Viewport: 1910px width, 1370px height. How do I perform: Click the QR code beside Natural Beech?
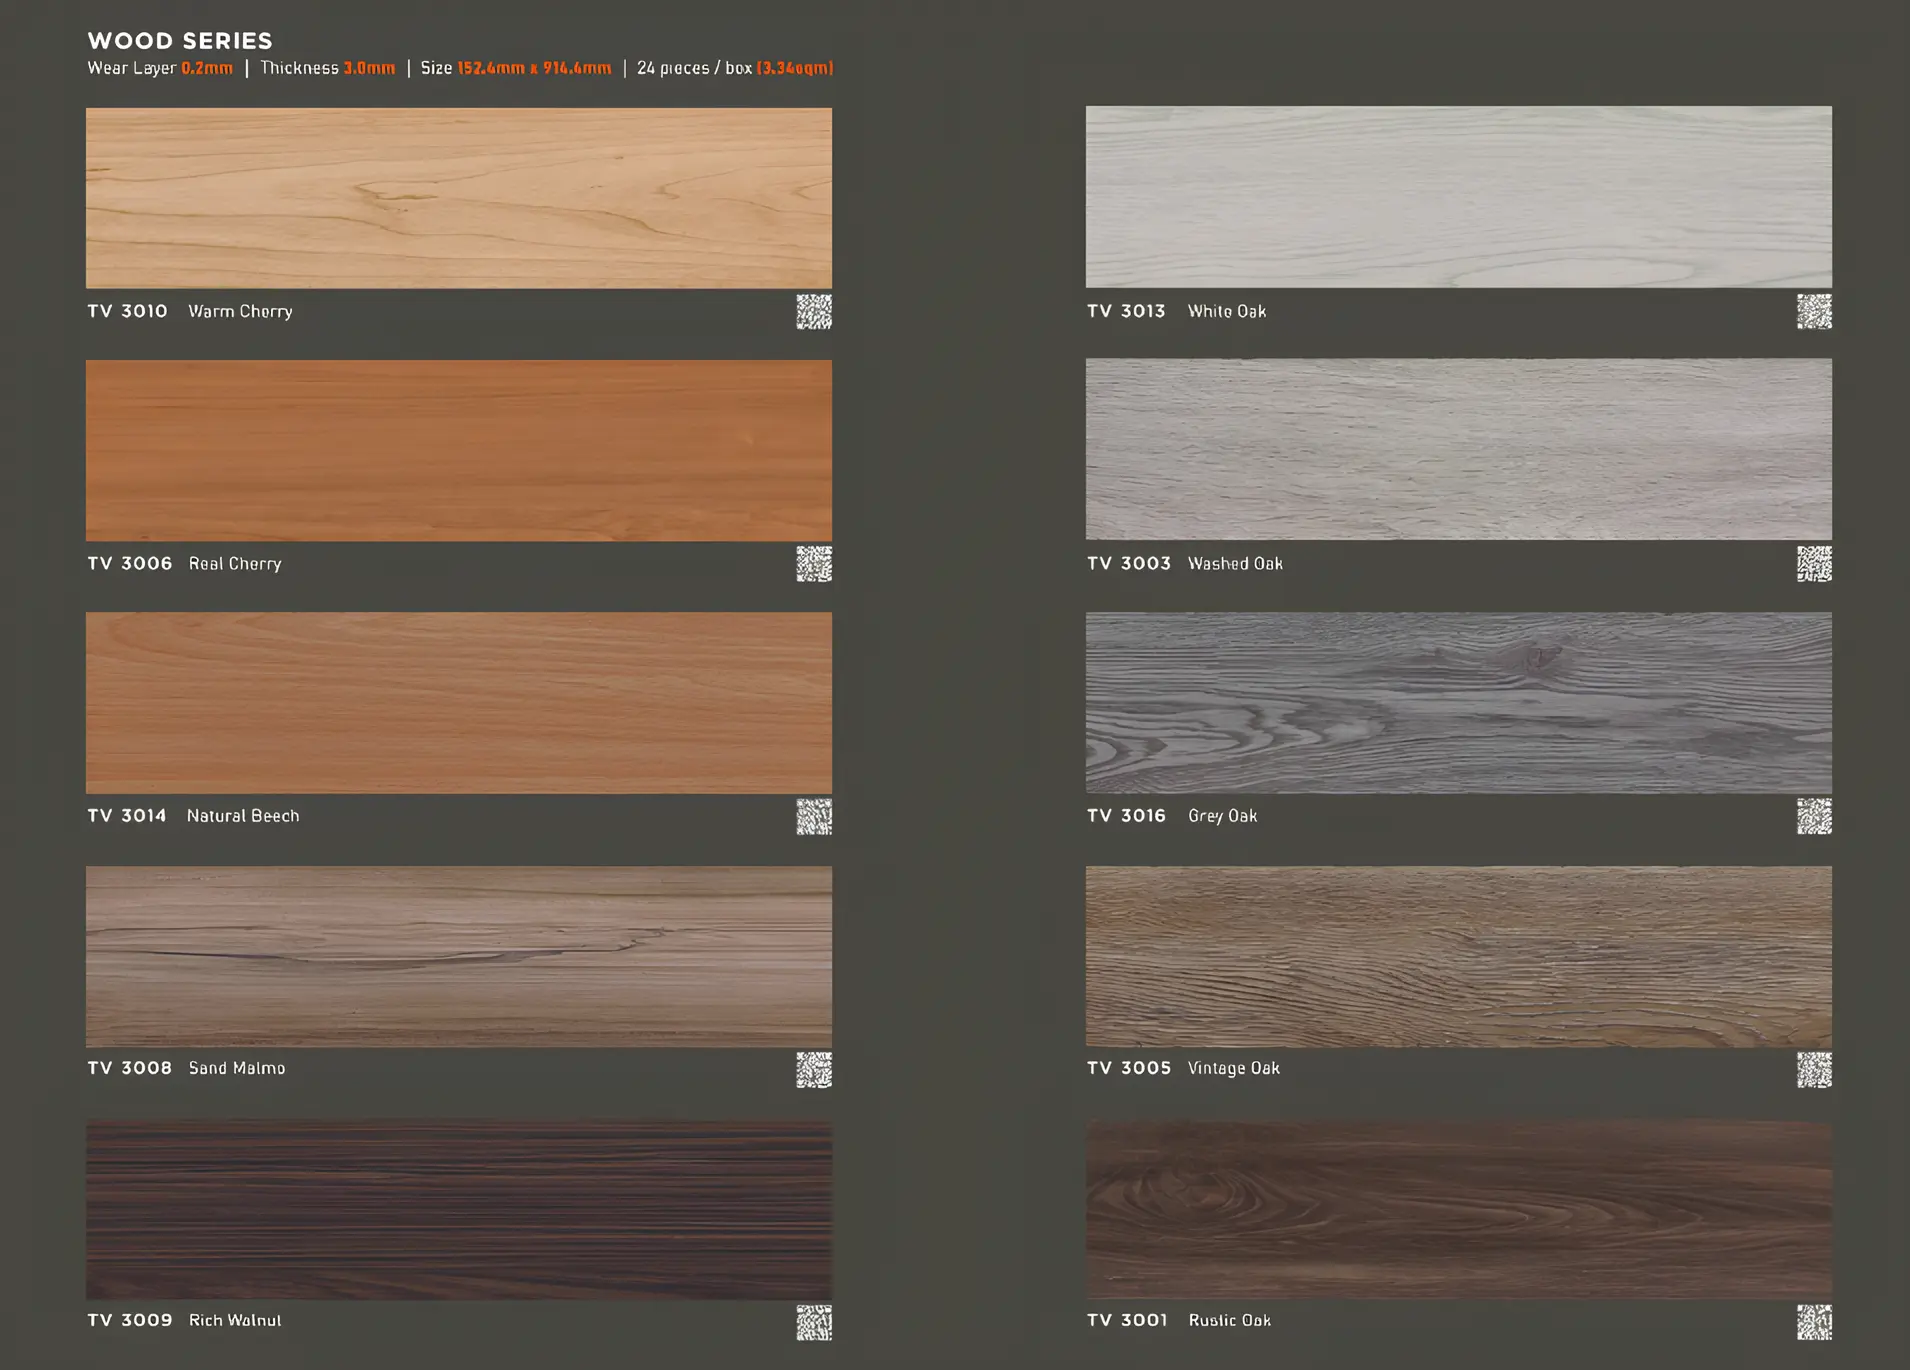pyautogui.click(x=814, y=817)
